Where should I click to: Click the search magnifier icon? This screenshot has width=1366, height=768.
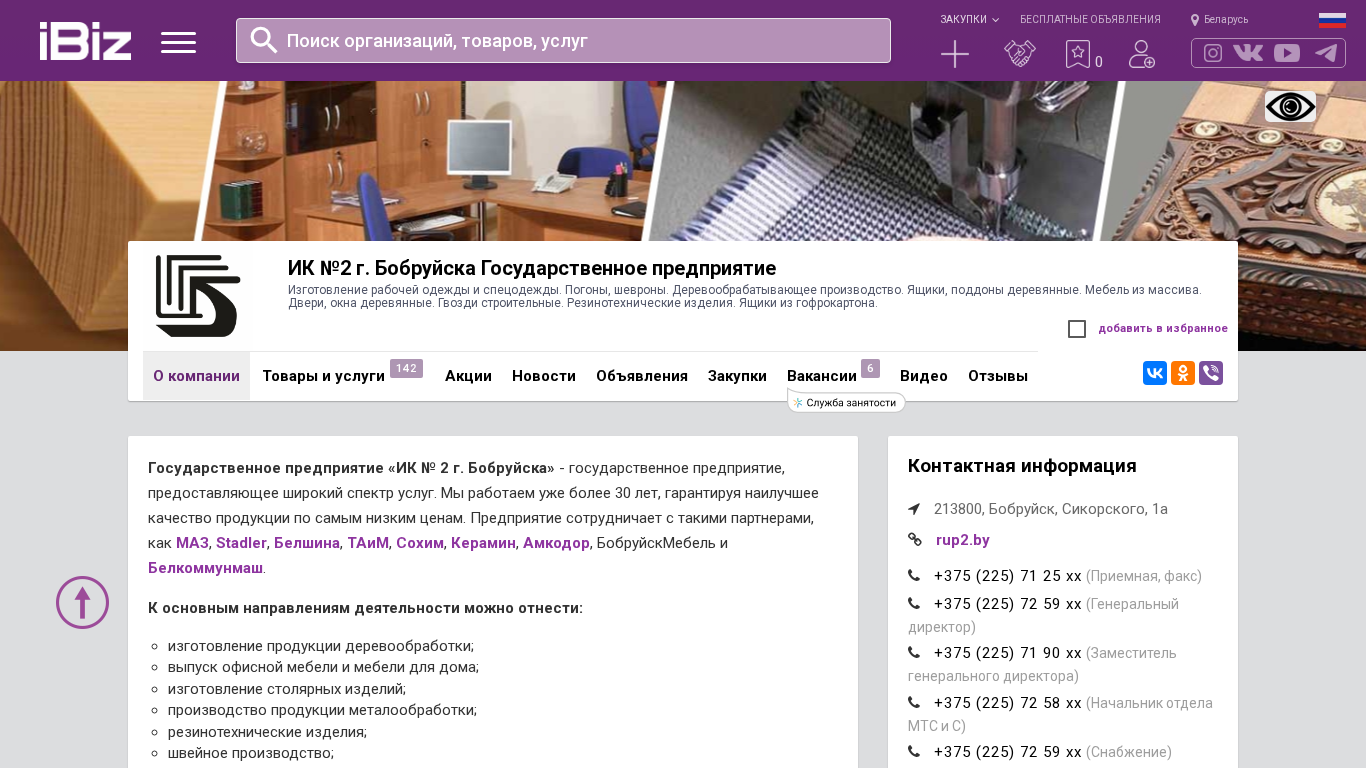pos(264,40)
